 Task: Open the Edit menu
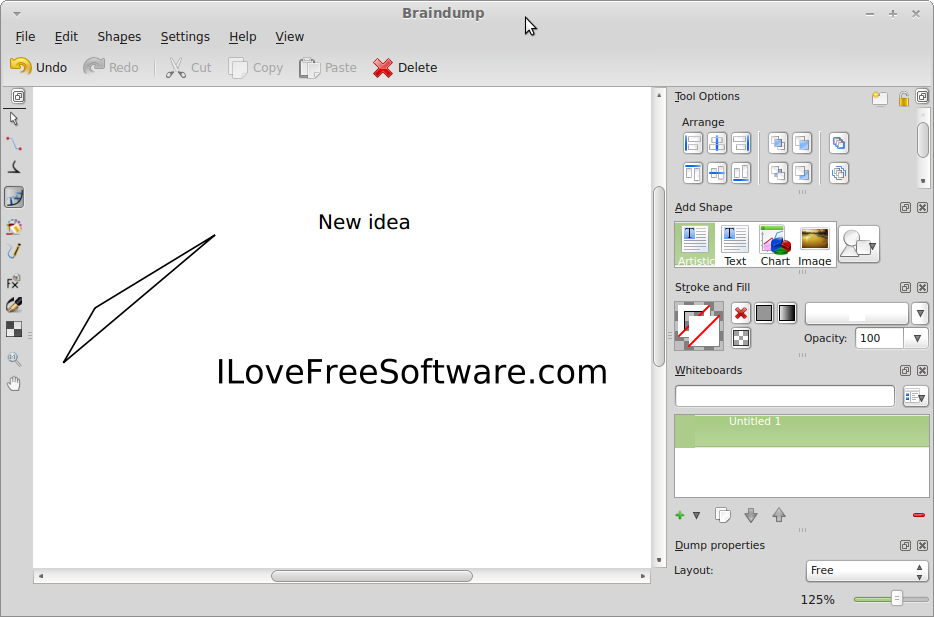[x=66, y=37]
